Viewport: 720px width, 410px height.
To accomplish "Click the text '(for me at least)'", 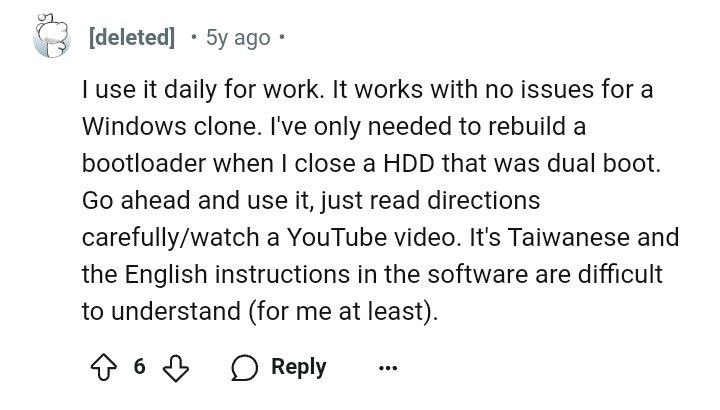I will (341, 312).
